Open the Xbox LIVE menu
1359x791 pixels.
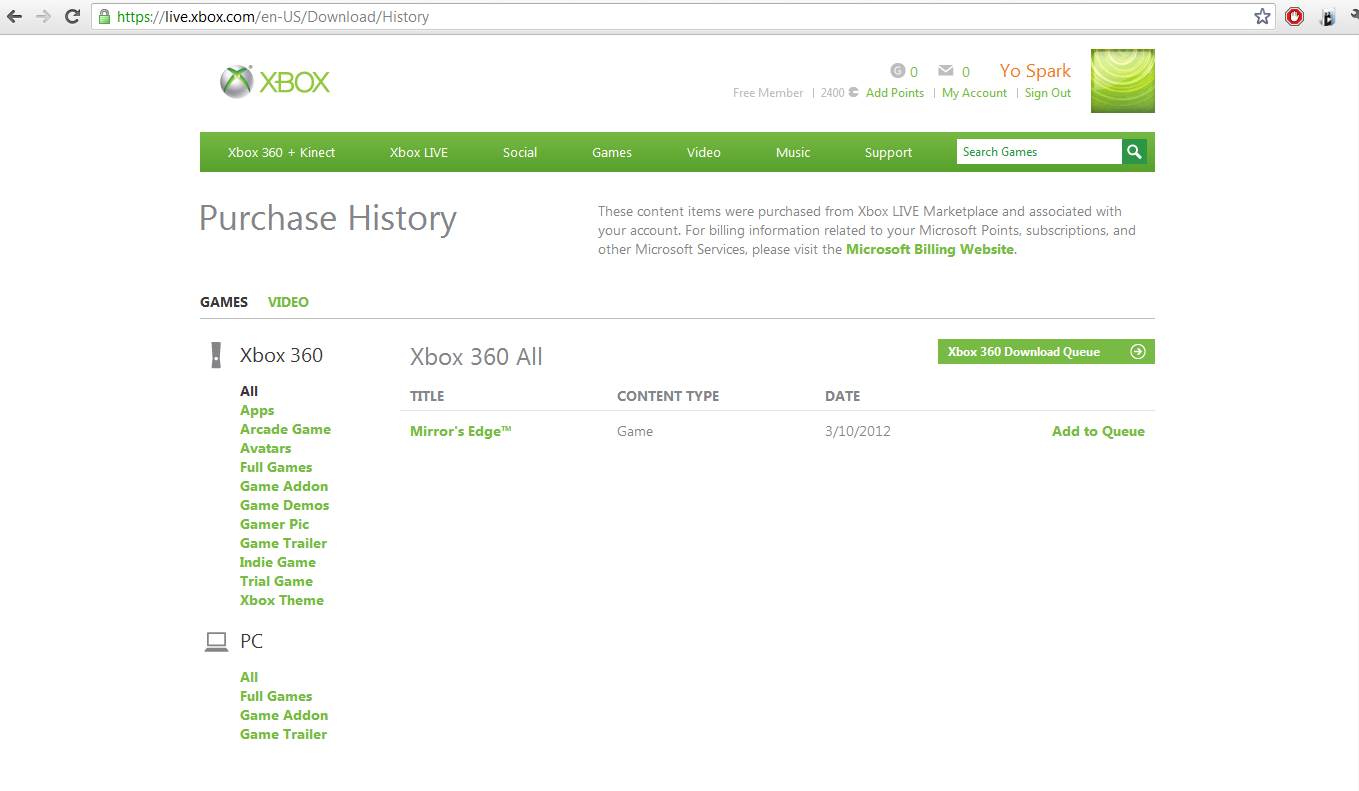419,153
